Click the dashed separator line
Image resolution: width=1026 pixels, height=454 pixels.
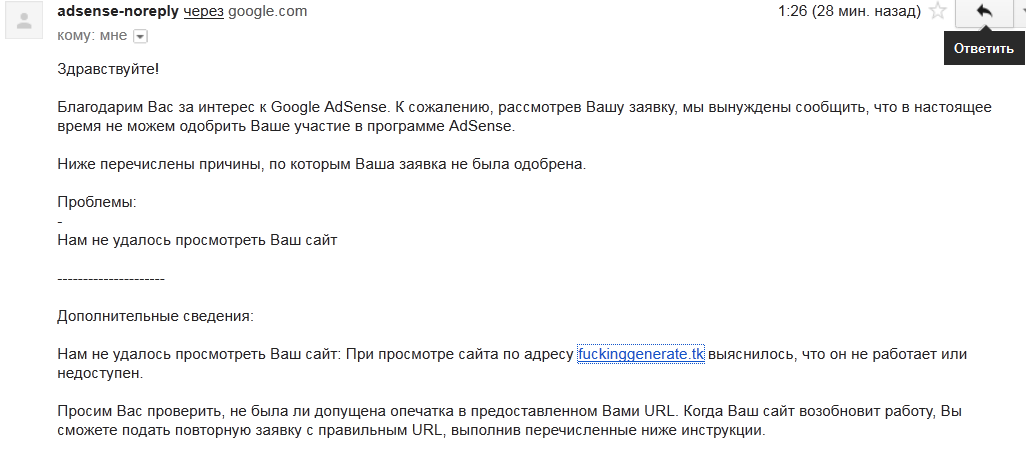[111, 279]
